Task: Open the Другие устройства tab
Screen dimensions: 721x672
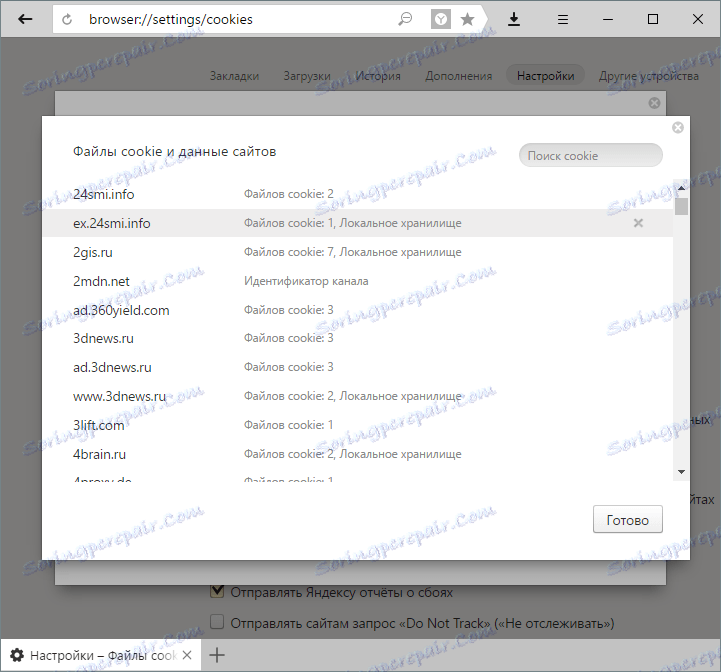Action: coord(649,76)
